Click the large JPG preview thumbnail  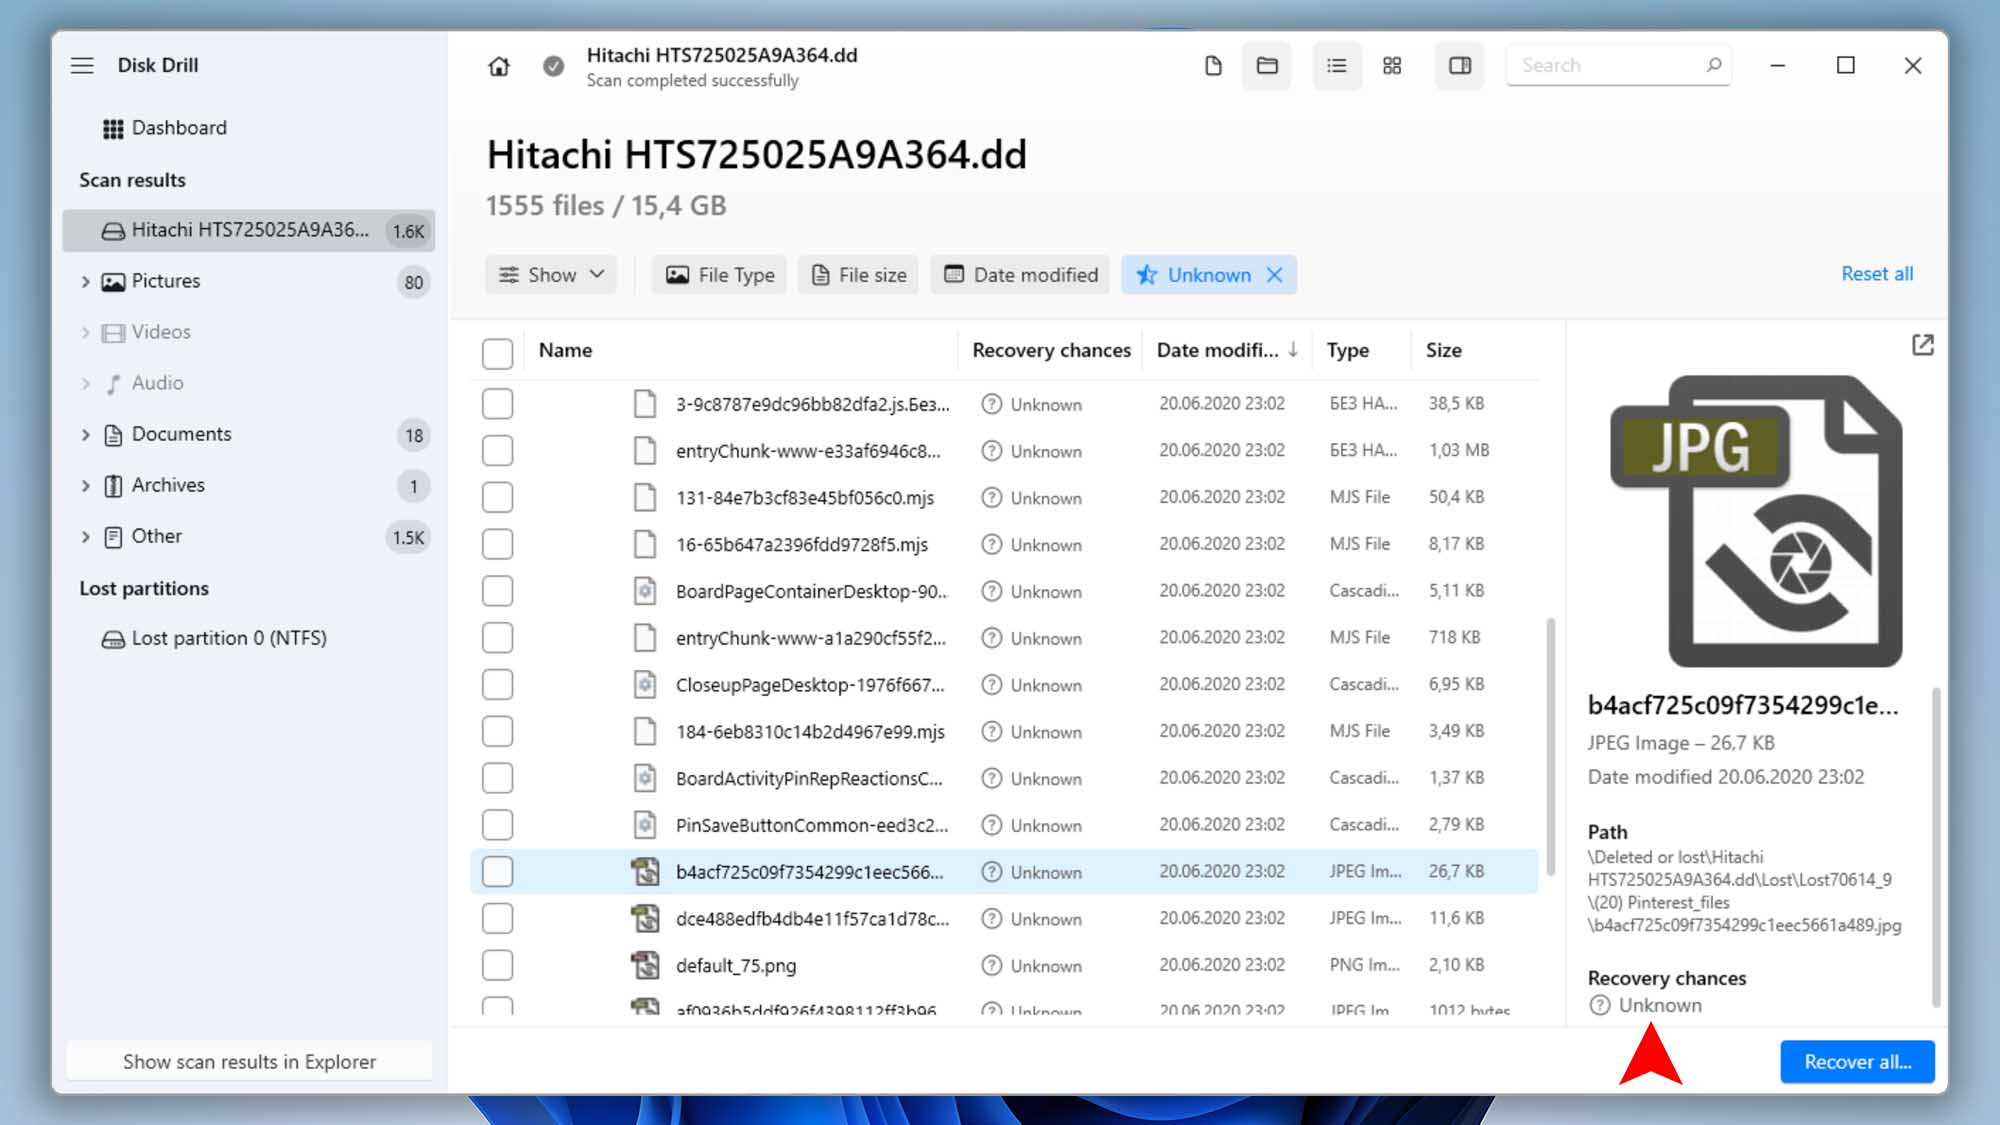point(1756,521)
